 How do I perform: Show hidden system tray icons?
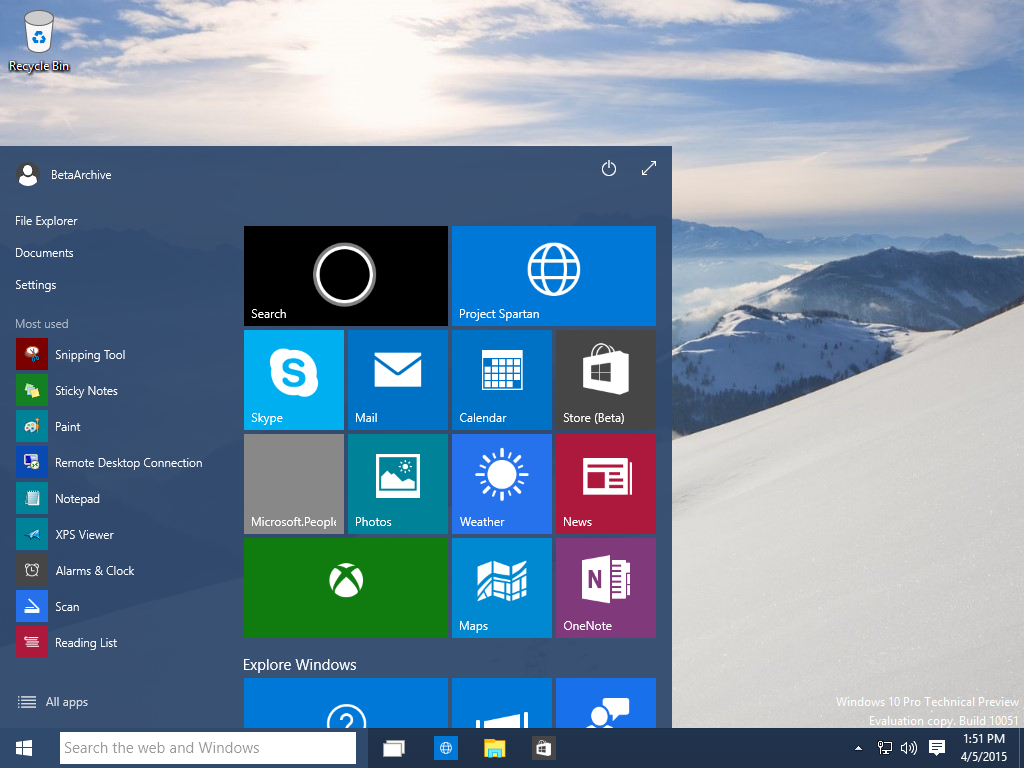(858, 748)
